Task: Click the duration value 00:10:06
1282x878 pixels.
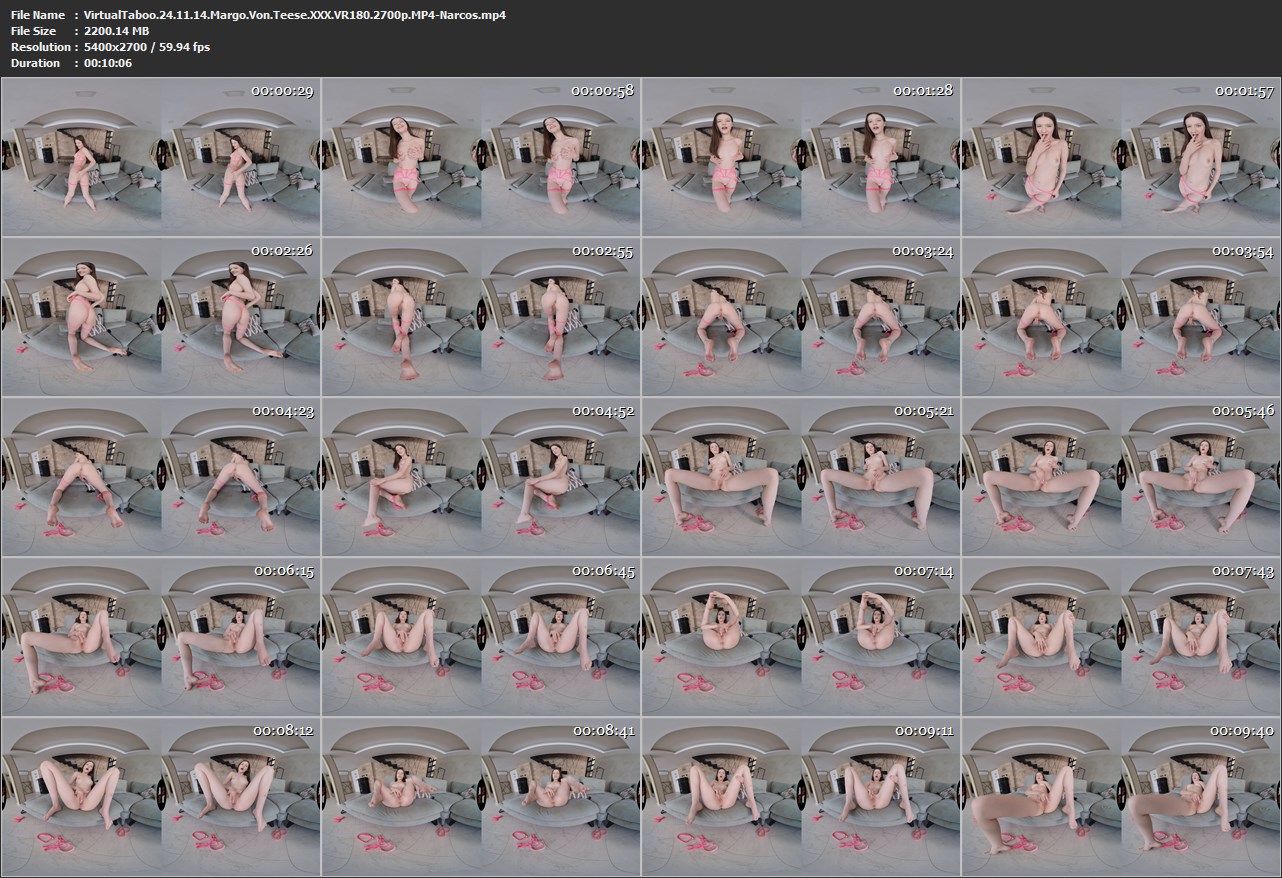Action: pos(109,63)
